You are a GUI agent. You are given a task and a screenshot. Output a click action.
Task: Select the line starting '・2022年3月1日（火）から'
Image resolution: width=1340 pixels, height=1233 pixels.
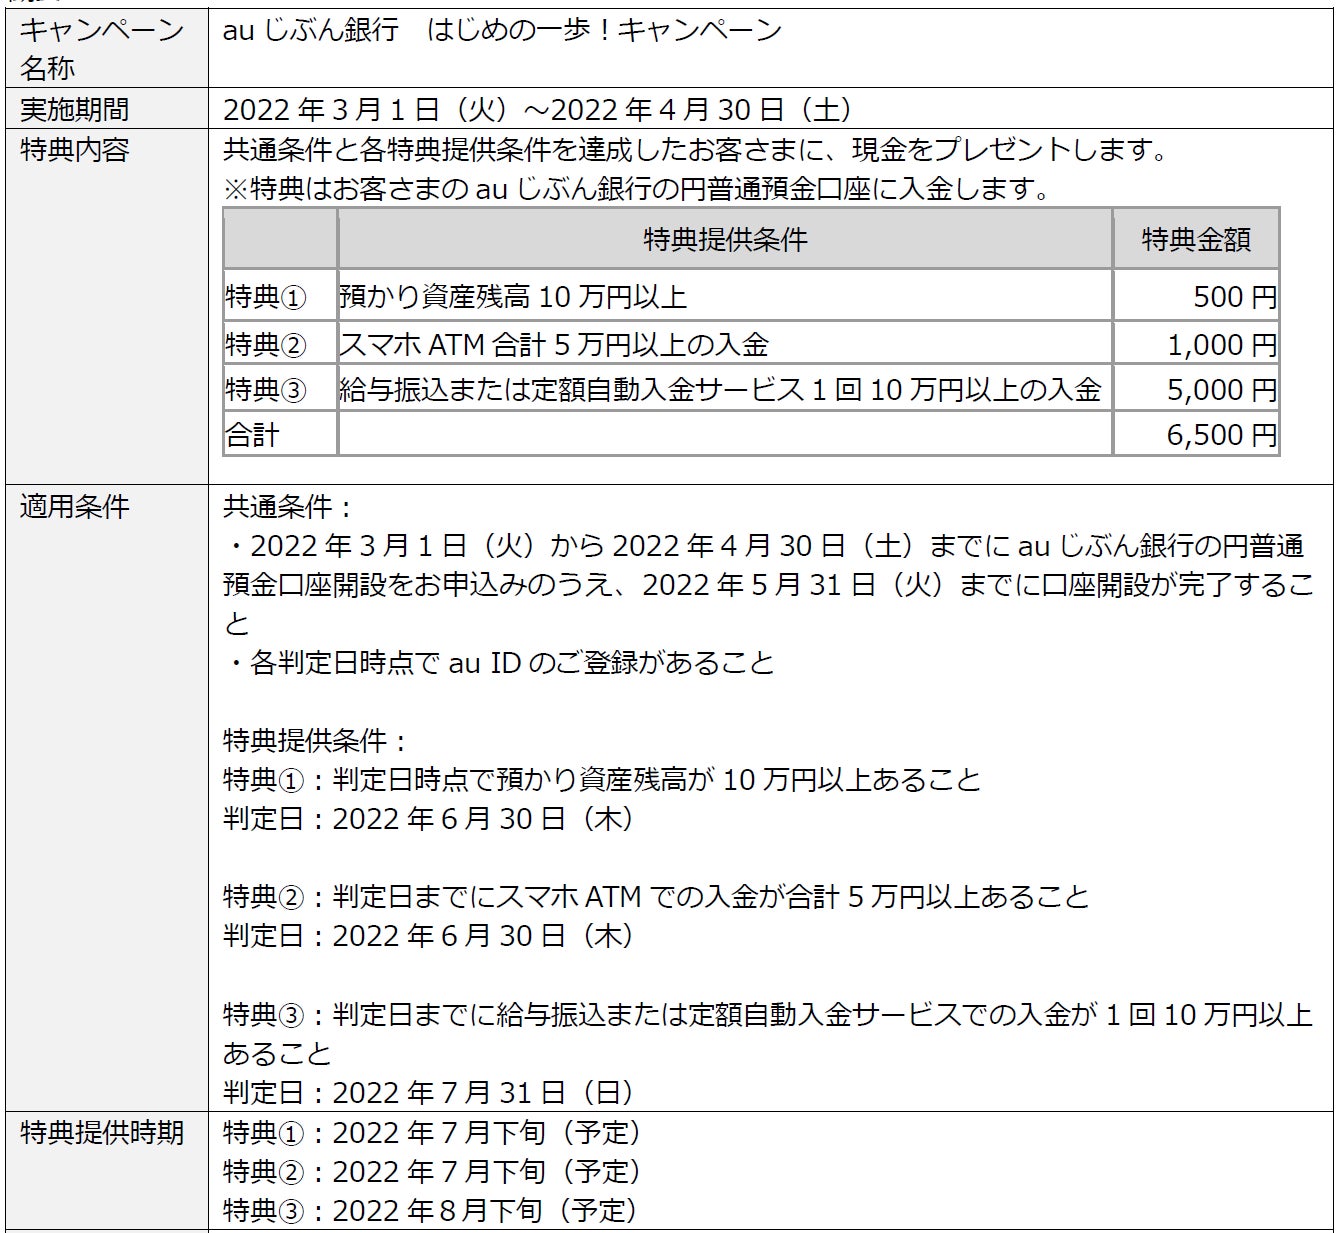[764, 545]
